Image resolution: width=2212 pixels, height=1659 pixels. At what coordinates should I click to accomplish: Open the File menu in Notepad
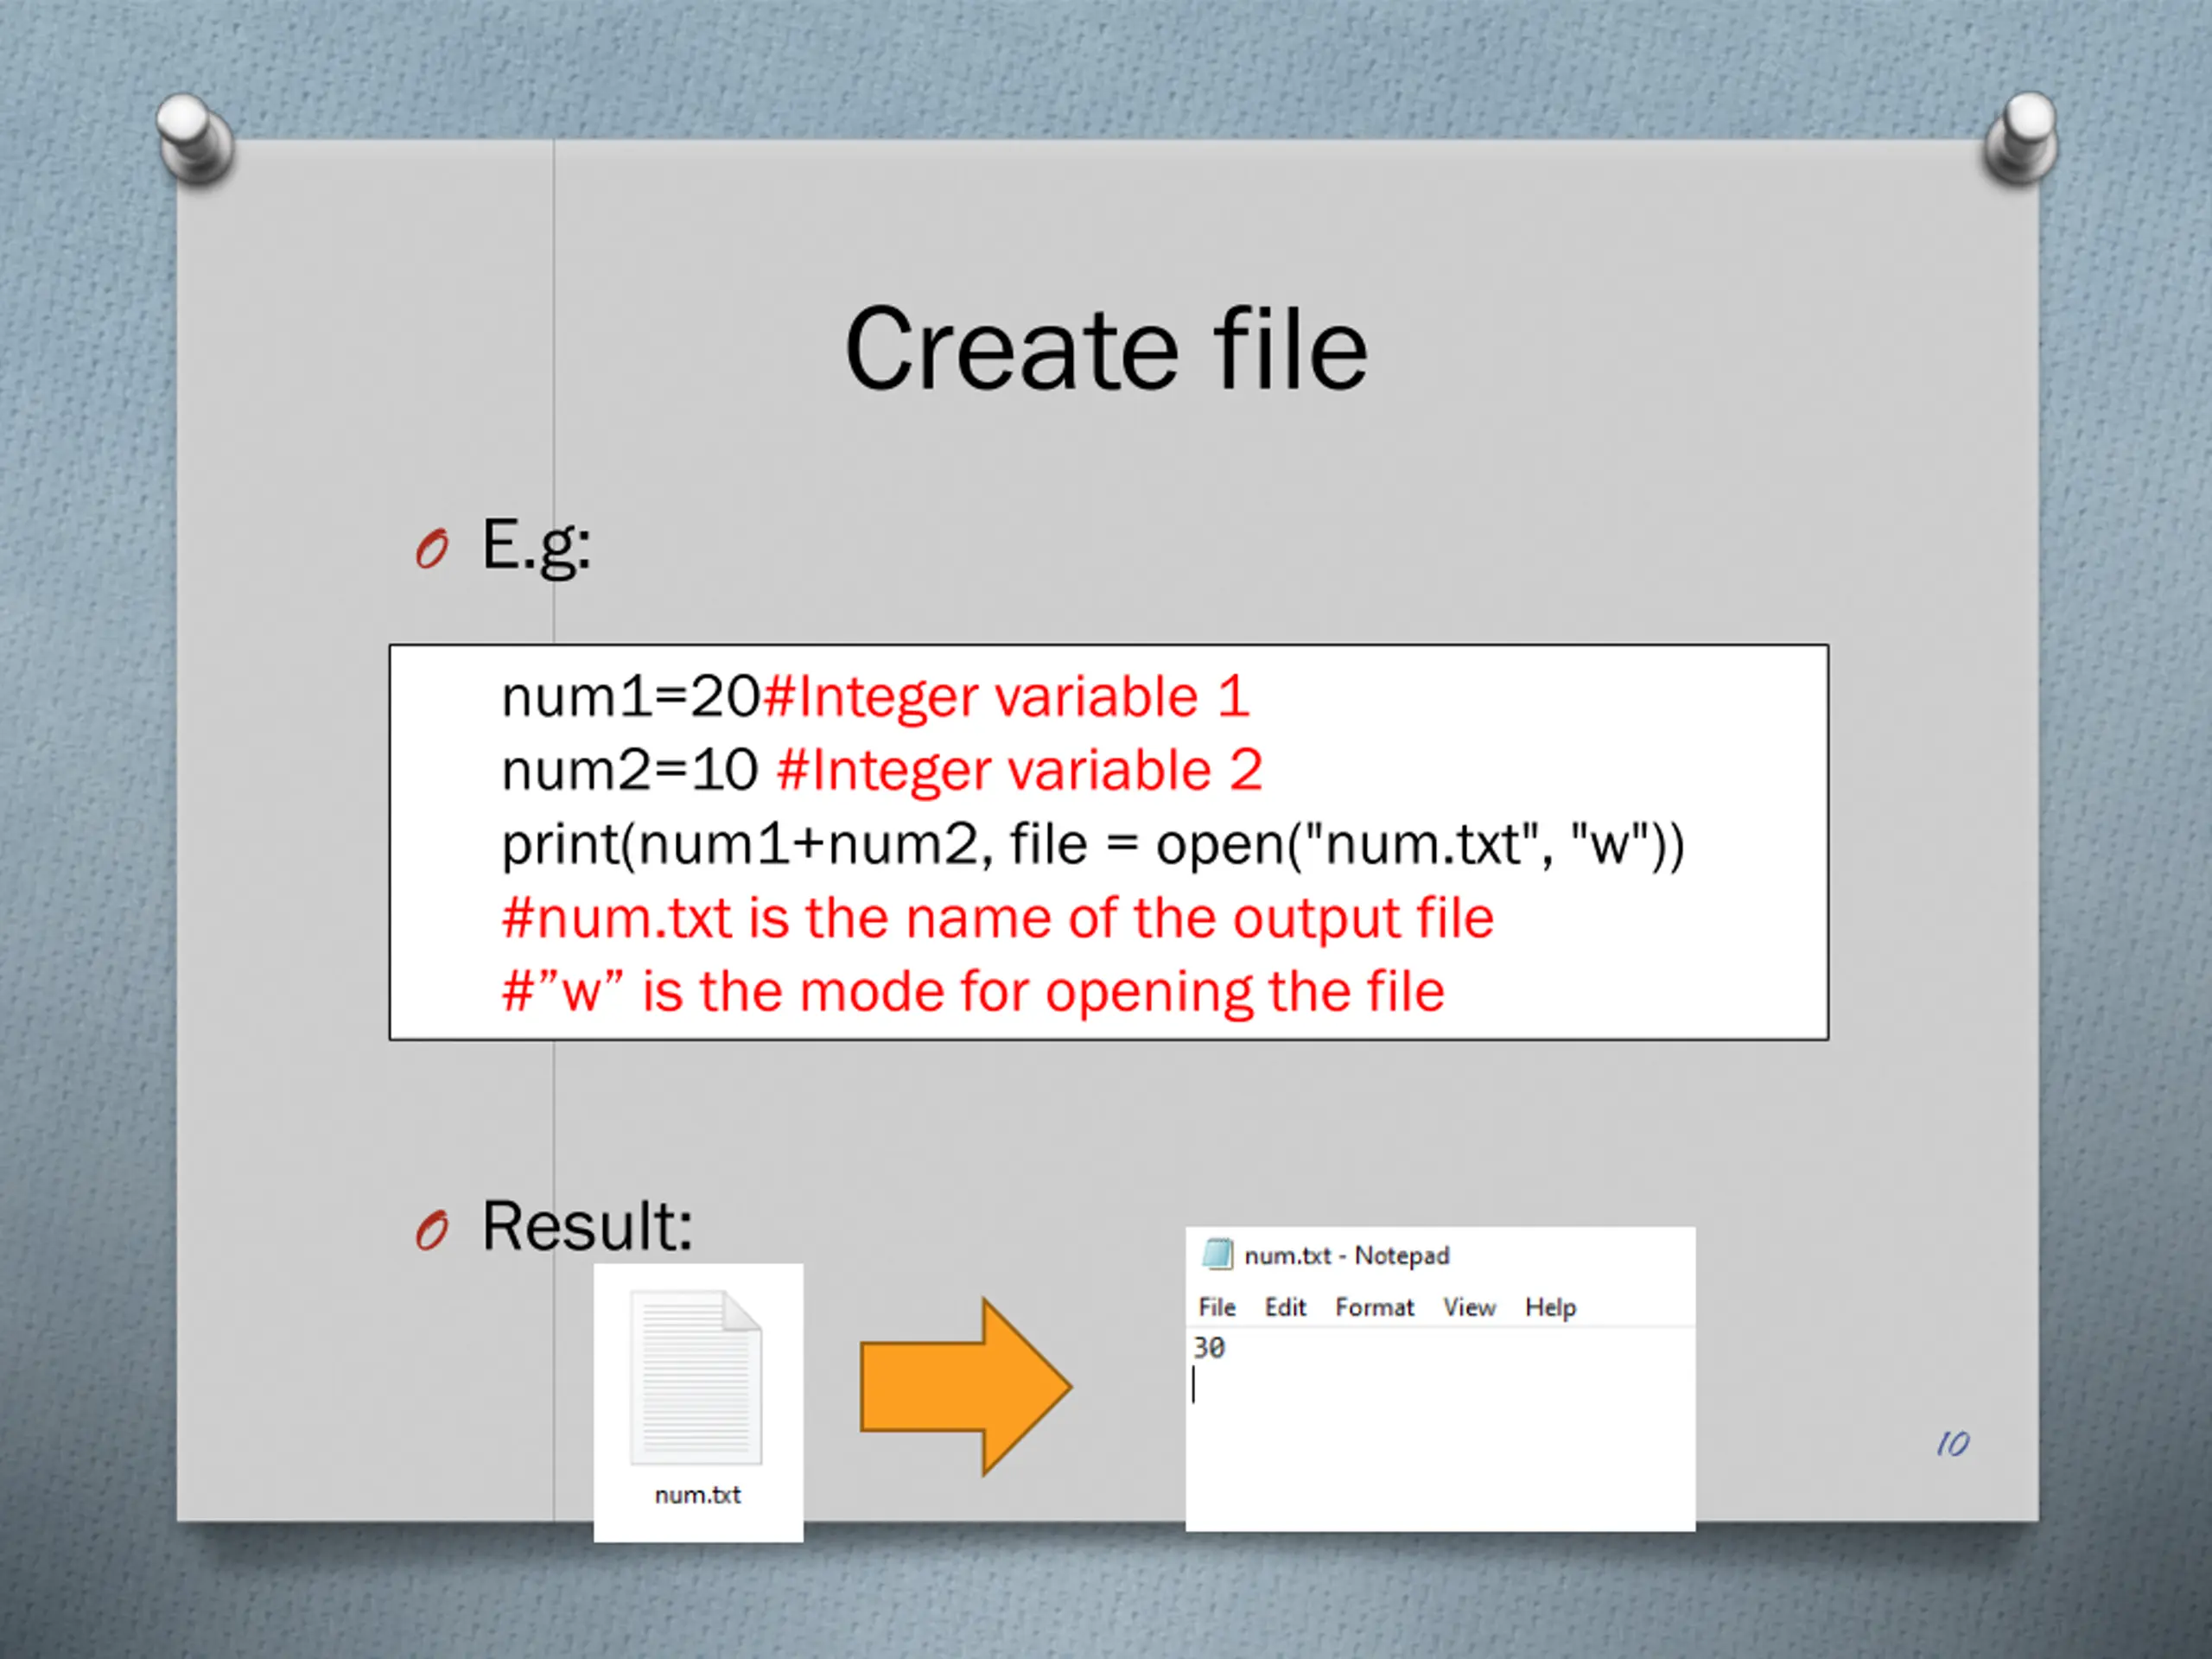click(1217, 1307)
